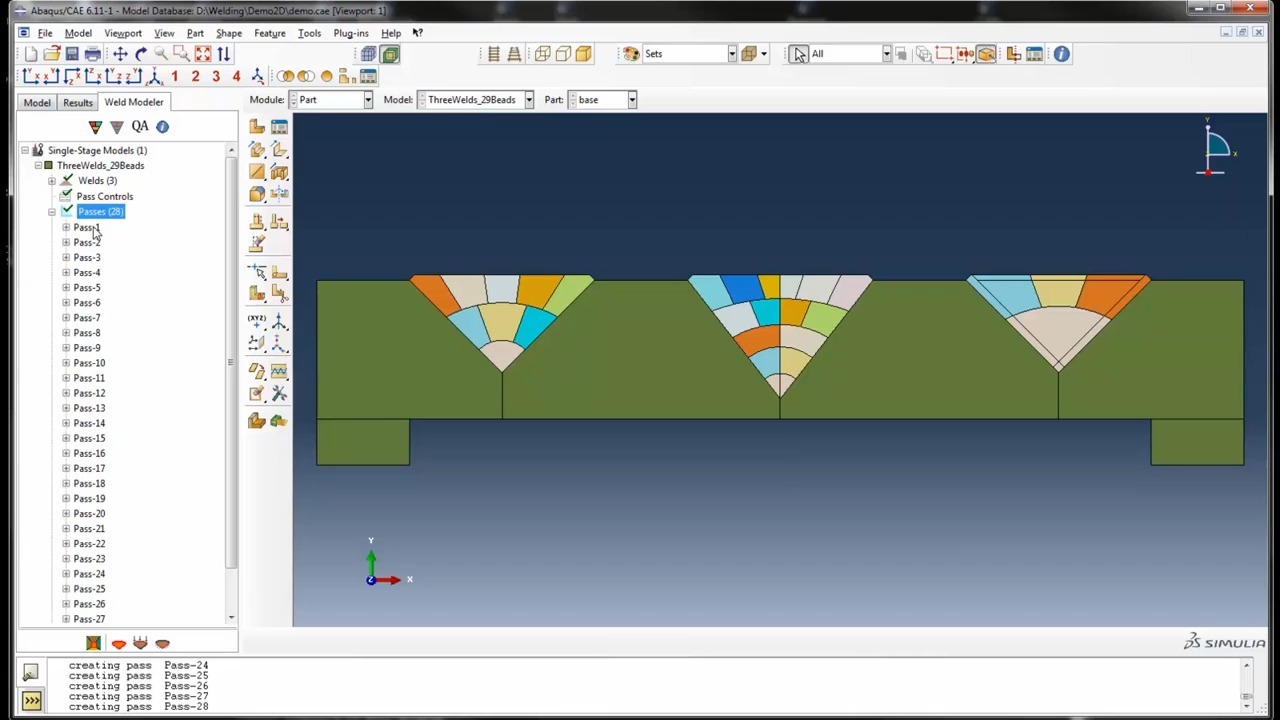This screenshot has height=720, width=1280.
Task: Click the Create Part icon
Action: click(x=257, y=126)
